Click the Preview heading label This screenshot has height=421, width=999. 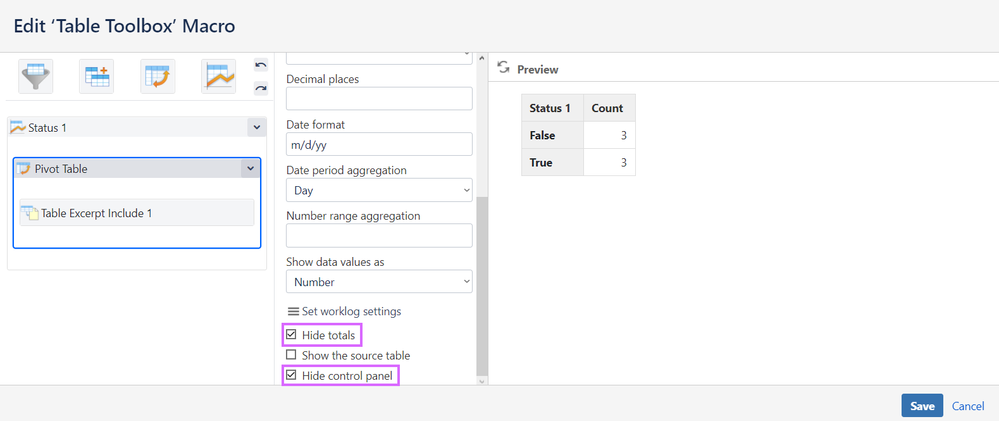click(538, 69)
